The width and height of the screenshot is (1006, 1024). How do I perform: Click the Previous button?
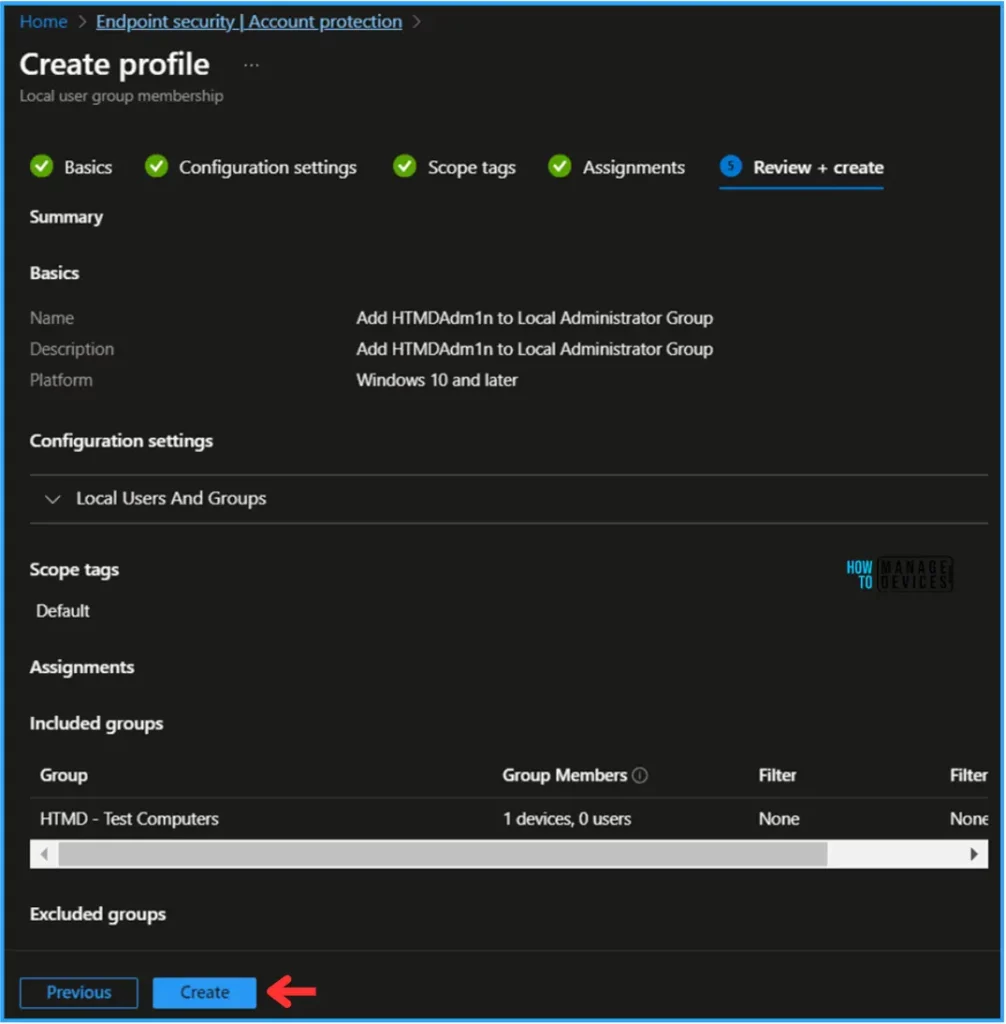click(x=79, y=993)
